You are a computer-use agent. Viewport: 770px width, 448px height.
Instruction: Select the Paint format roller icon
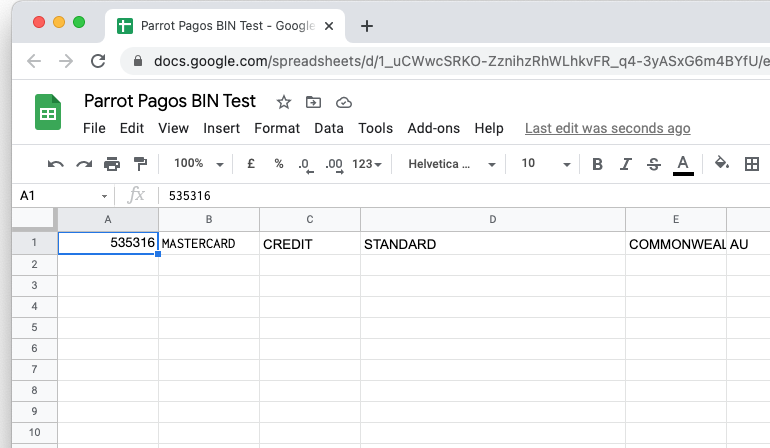pos(140,164)
